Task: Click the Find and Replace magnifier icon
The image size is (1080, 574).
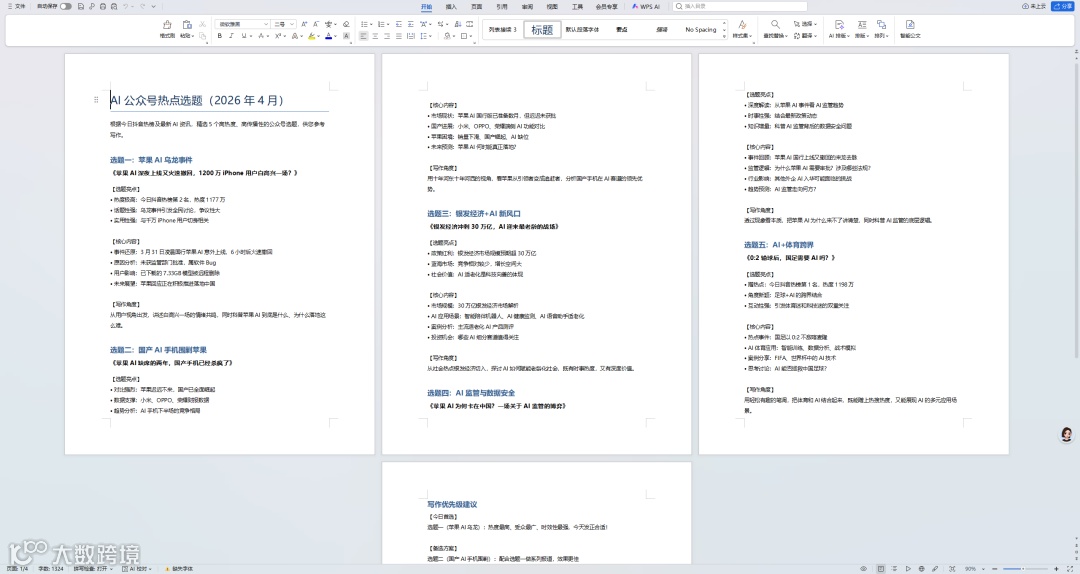Action: (x=775, y=25)
